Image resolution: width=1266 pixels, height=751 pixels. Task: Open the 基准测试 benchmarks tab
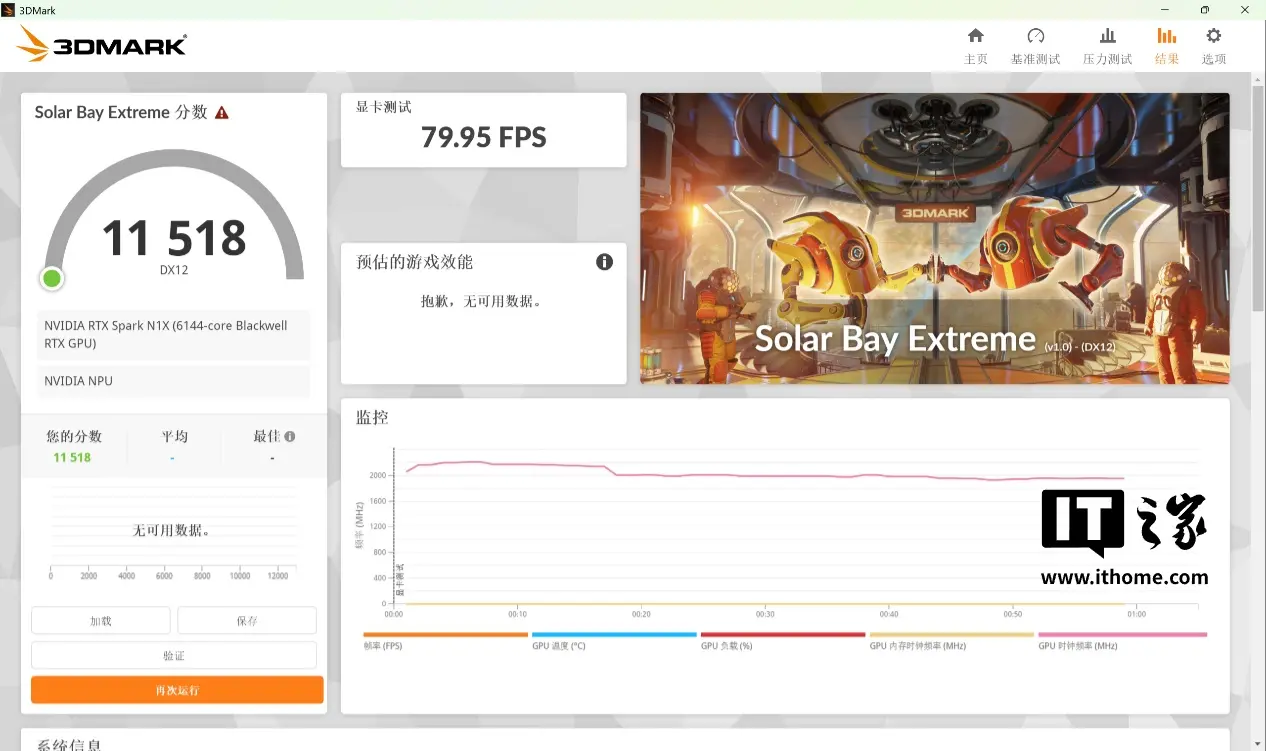pyautogui.click(x=1035, y=46)
